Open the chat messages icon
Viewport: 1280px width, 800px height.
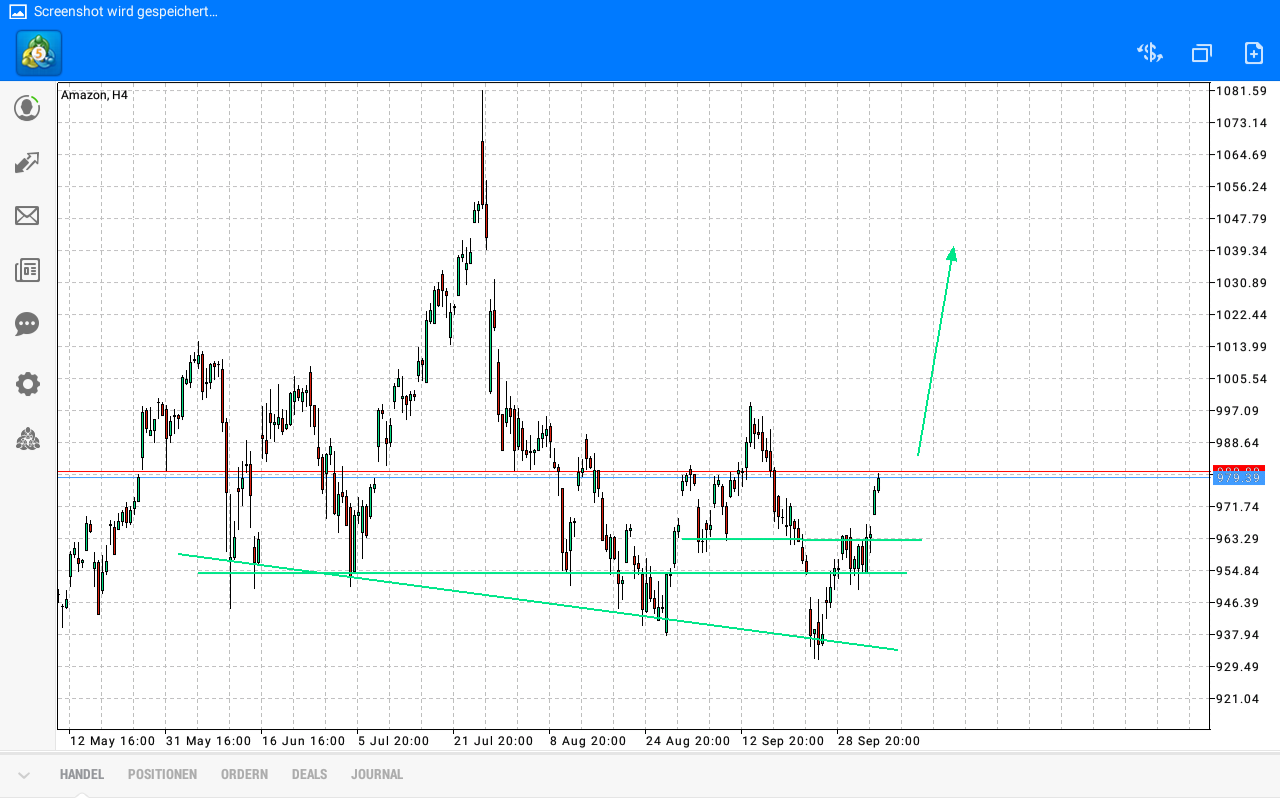pos(27,324)
